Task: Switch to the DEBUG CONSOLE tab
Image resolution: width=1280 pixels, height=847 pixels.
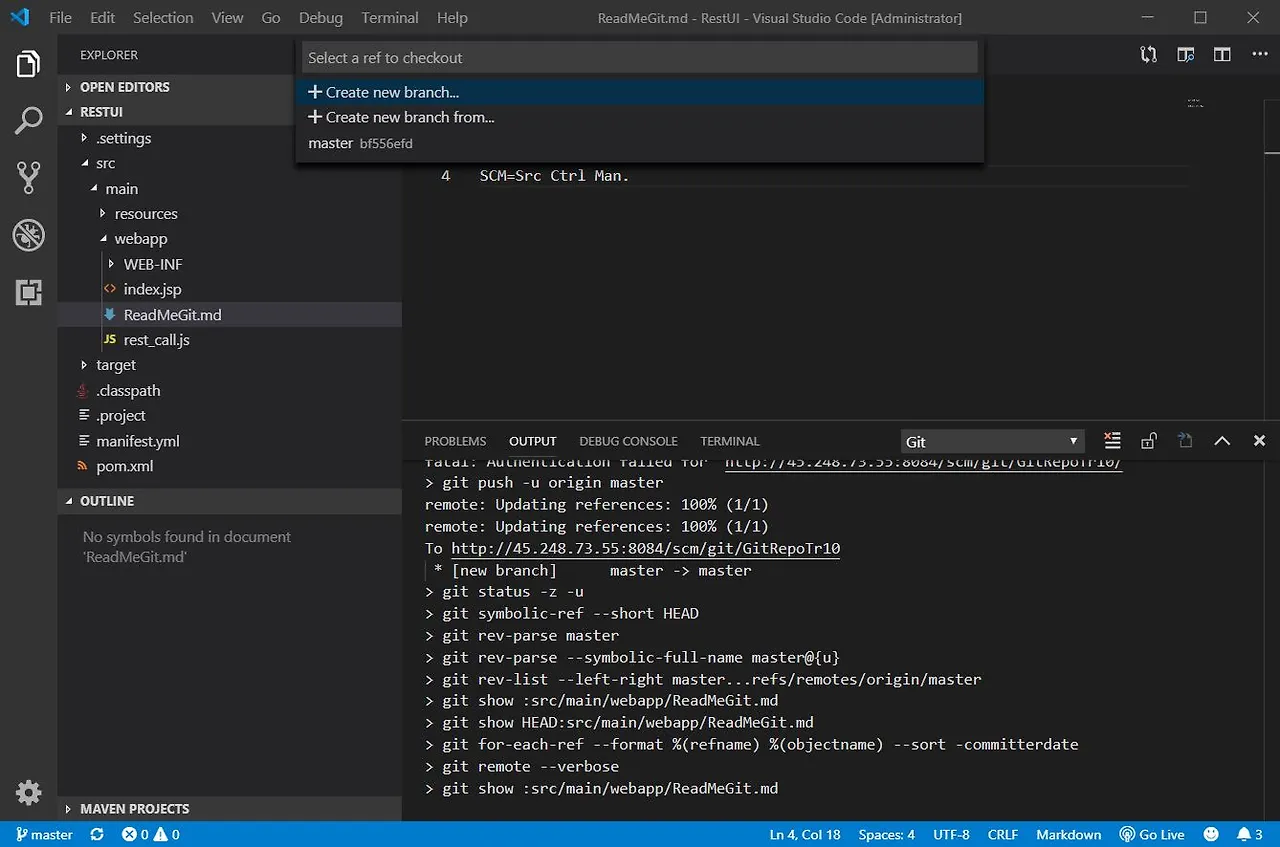Action: coord(628,441)
